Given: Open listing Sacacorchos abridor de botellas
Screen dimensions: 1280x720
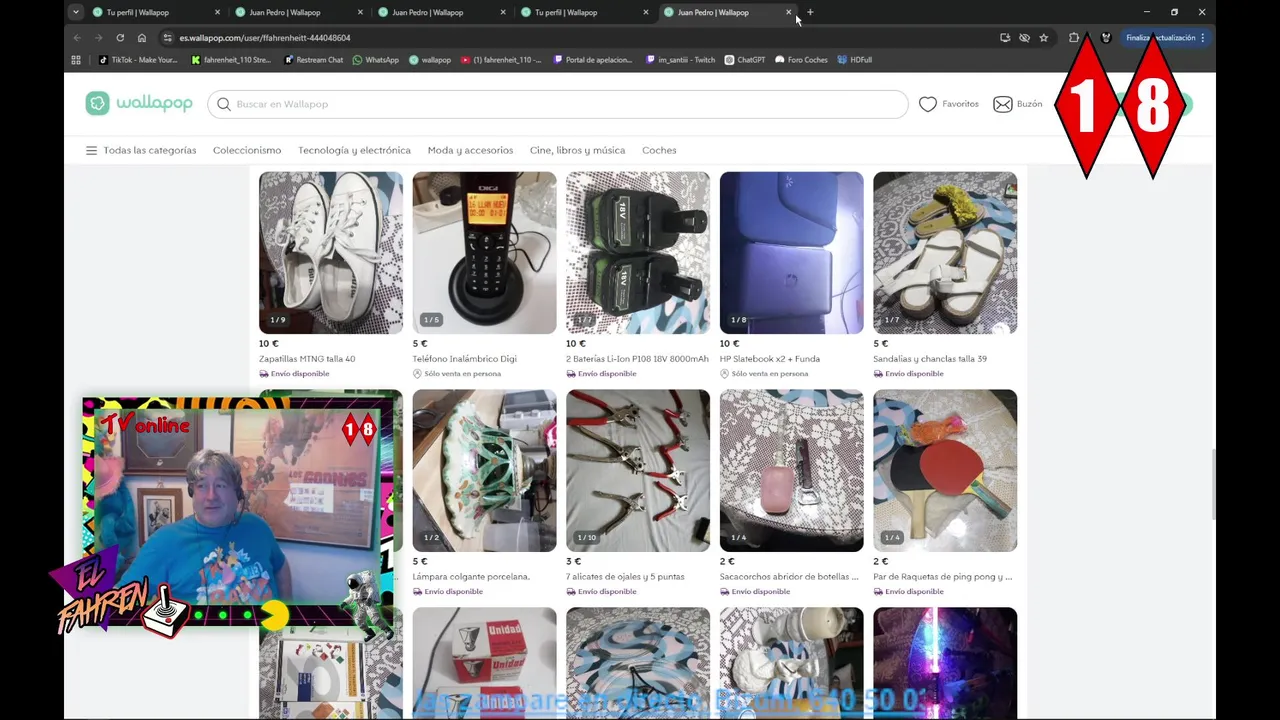Looking at the screenshot, I should (x=789, y=577).
